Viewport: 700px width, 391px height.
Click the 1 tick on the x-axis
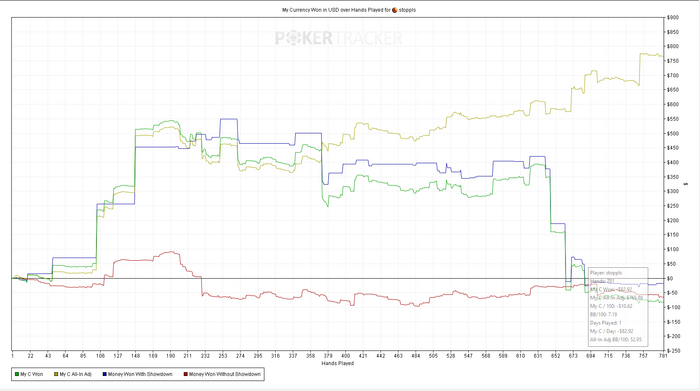coord(12,356)
